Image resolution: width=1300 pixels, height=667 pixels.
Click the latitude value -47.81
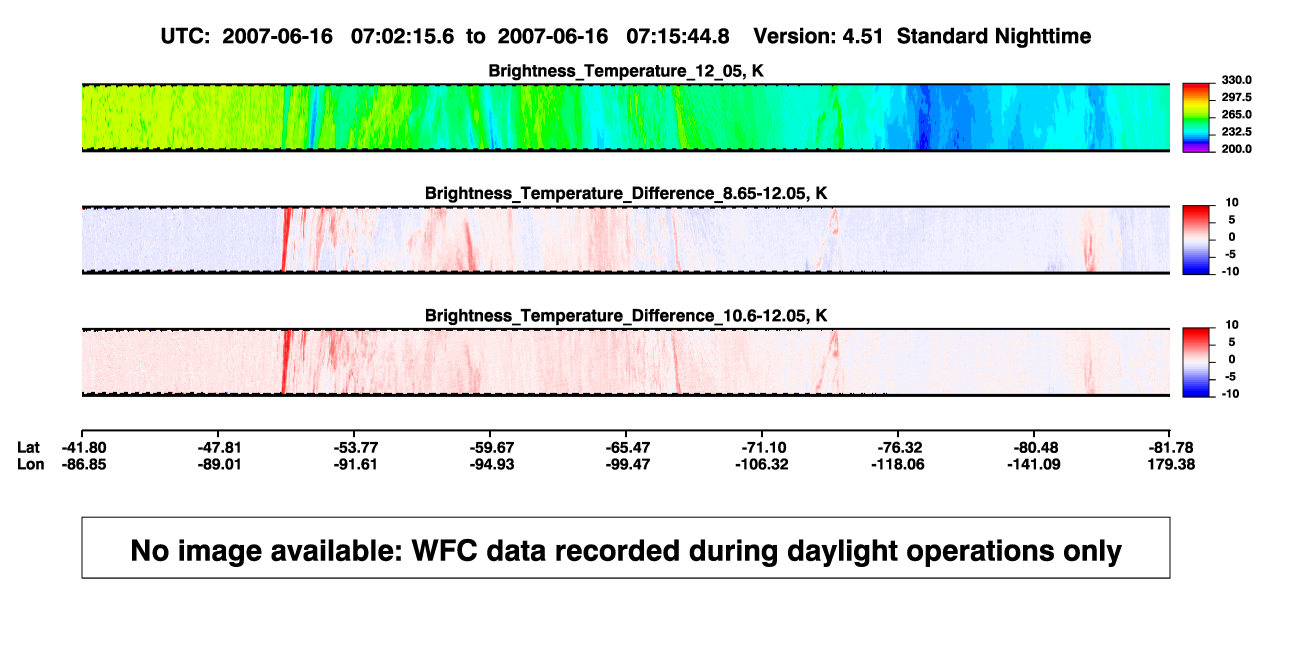coord(218,447)
